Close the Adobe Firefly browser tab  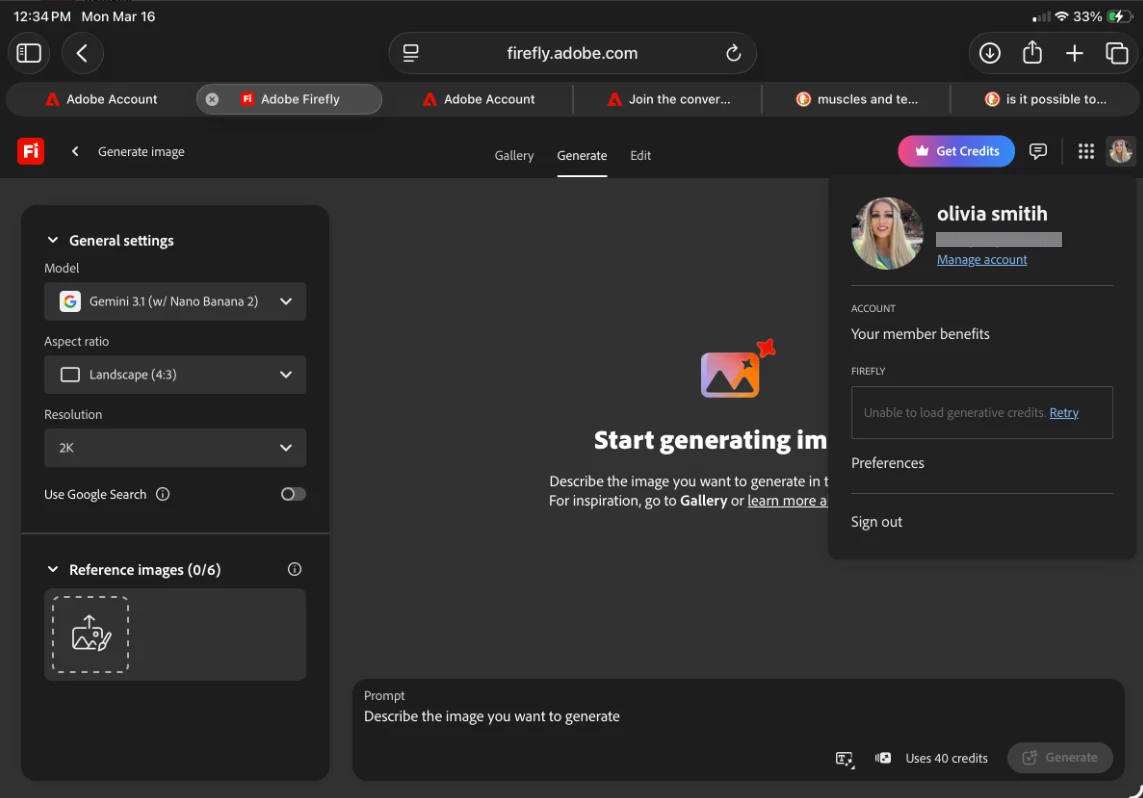point(211,99)
